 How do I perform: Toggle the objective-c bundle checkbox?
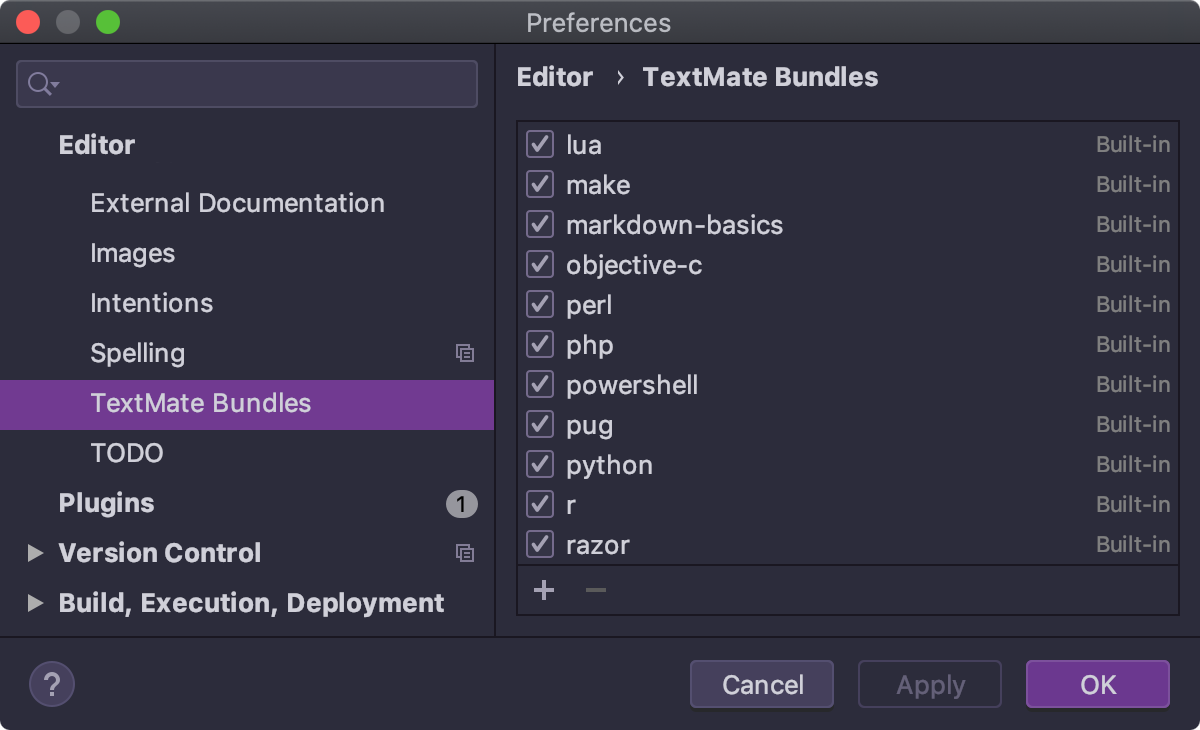pos(540,264)
